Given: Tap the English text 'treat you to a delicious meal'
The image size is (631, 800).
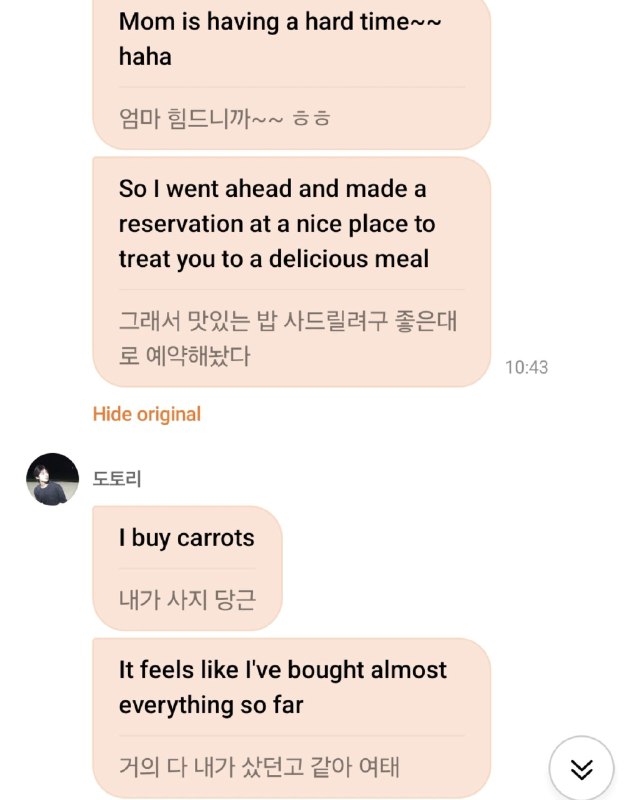Looking at the screenshot, I should point(273,259).
